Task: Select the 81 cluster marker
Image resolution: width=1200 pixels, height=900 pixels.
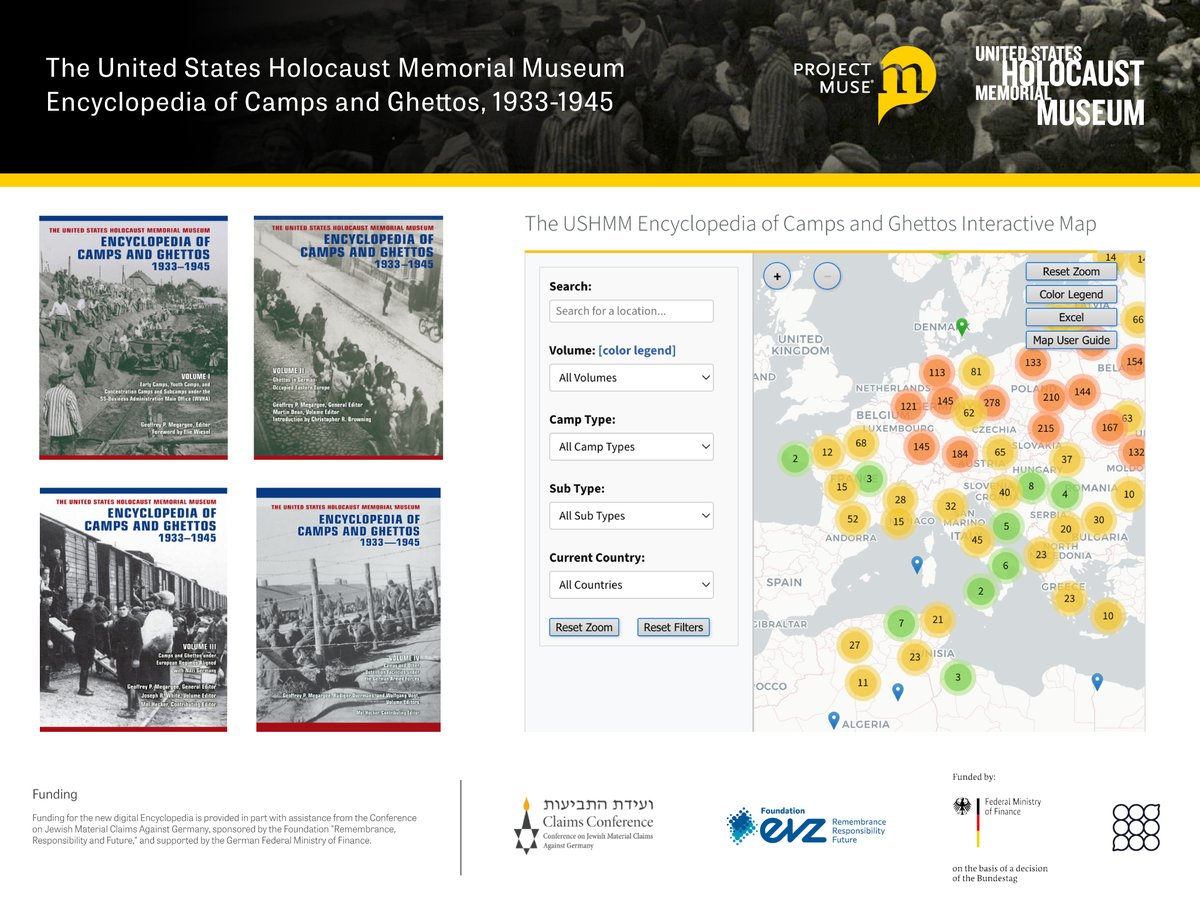Action: click(x=976, y=372)
